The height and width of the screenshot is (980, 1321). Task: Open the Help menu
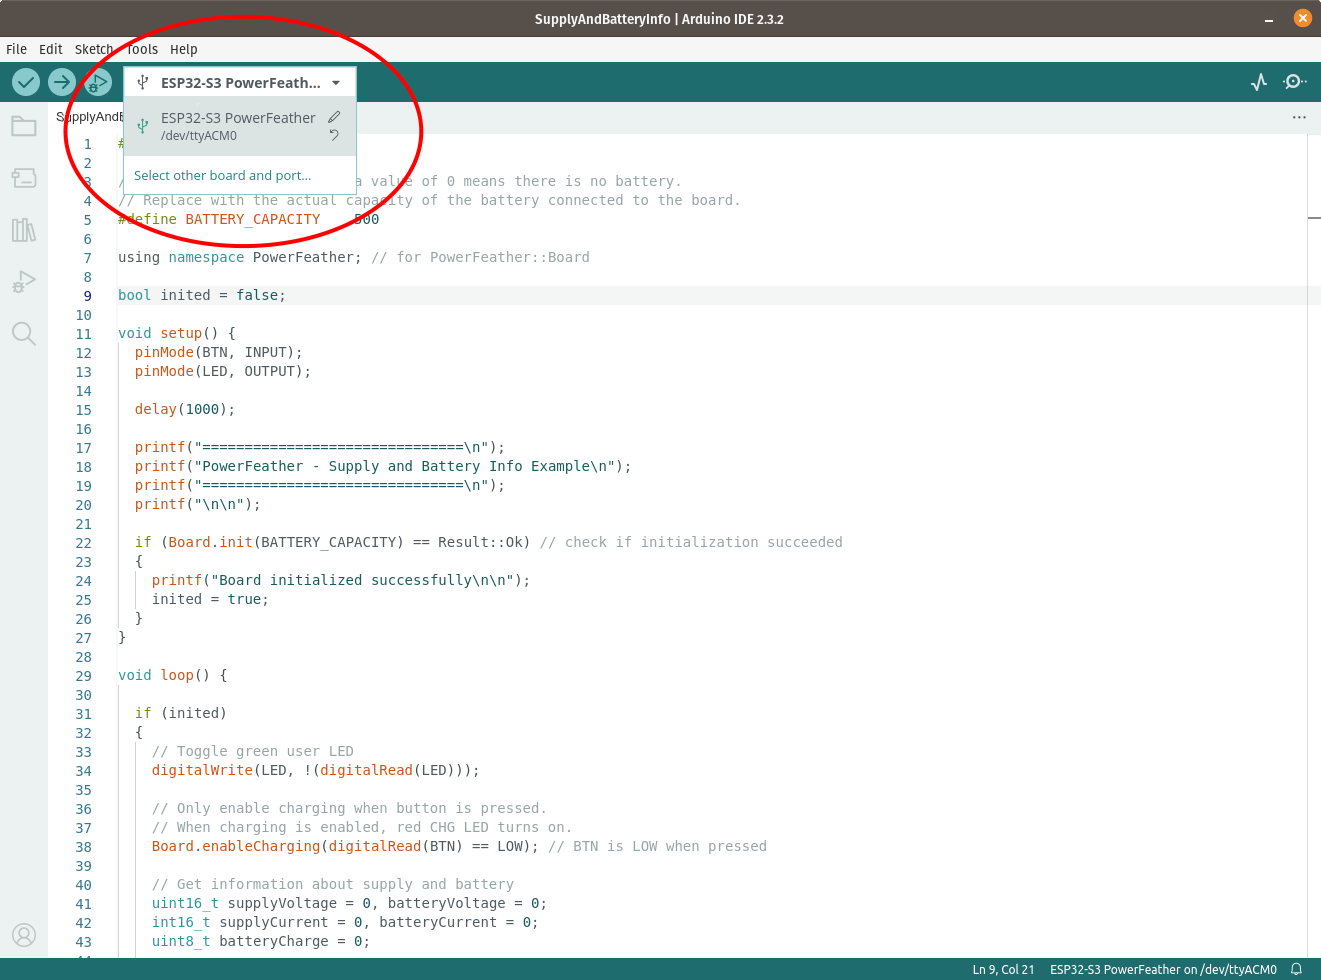tap(183, 49)
